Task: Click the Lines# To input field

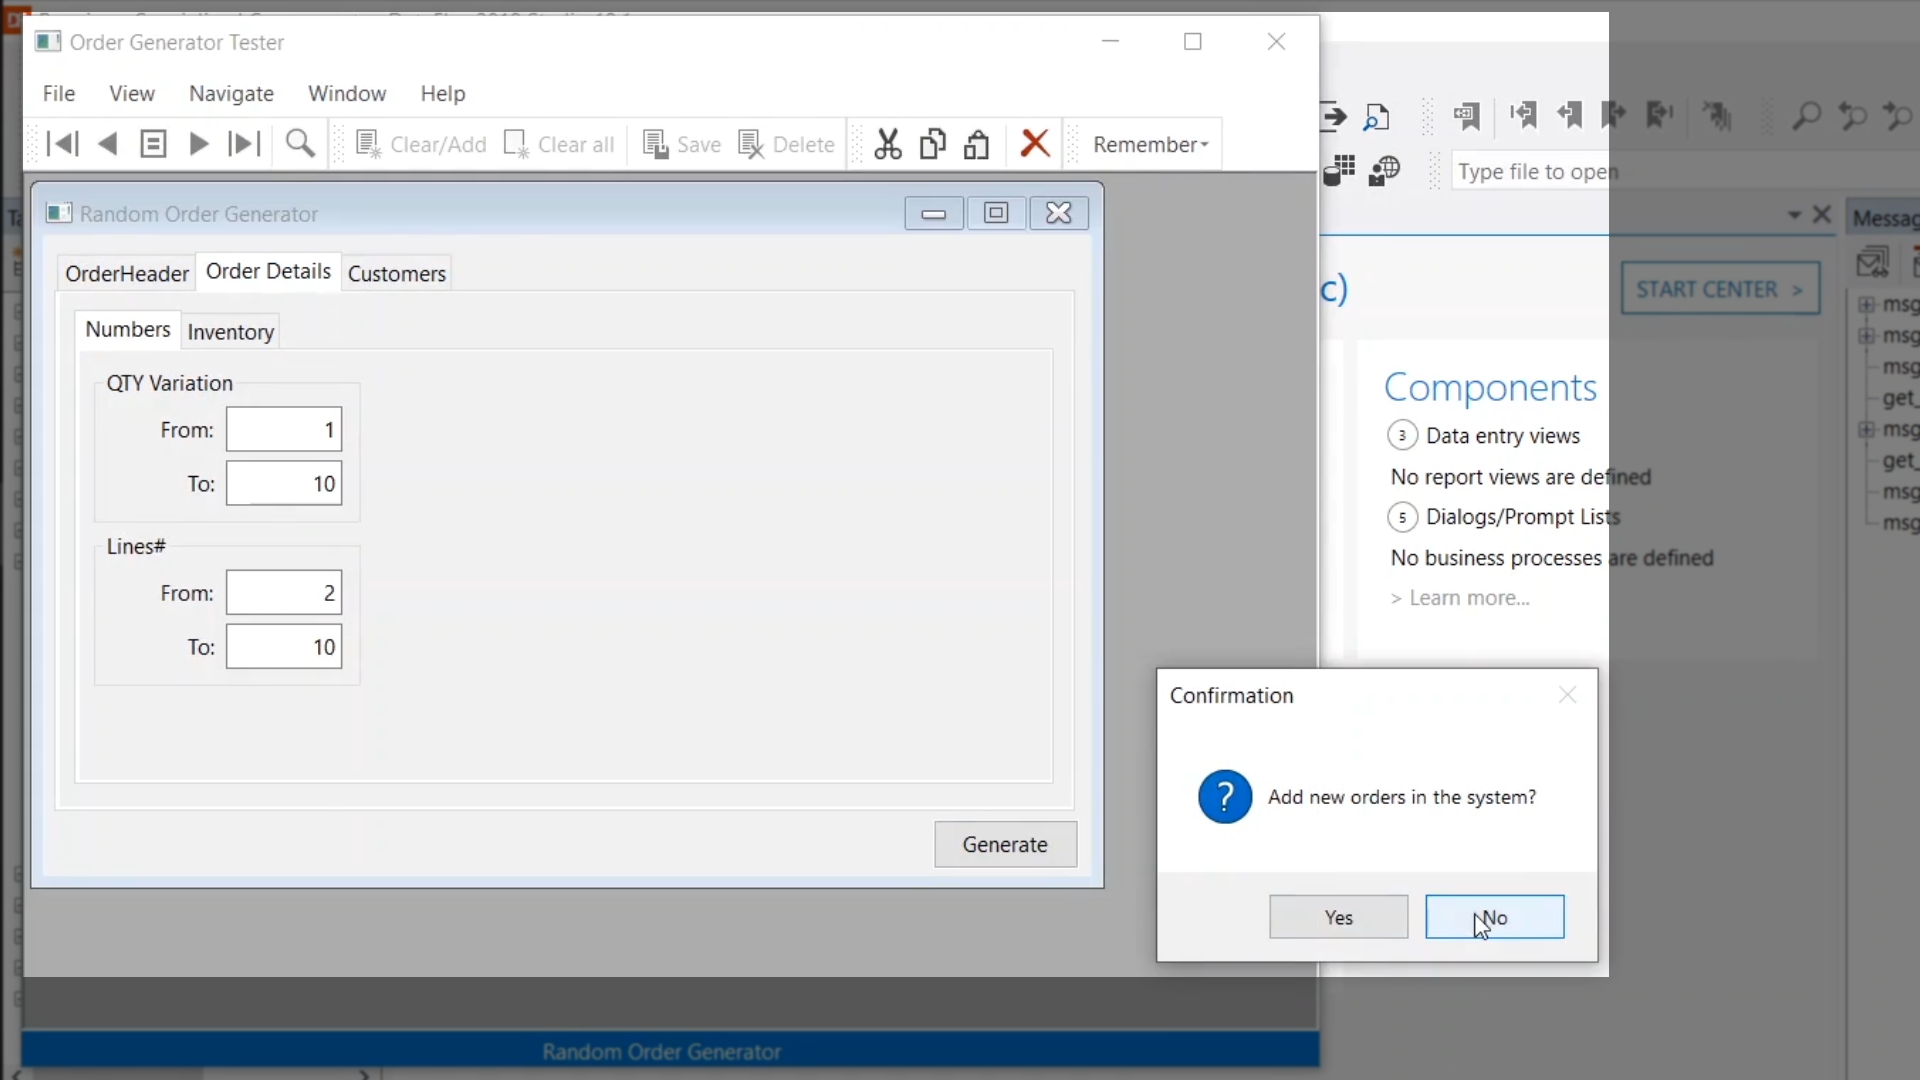Action: 284,647
